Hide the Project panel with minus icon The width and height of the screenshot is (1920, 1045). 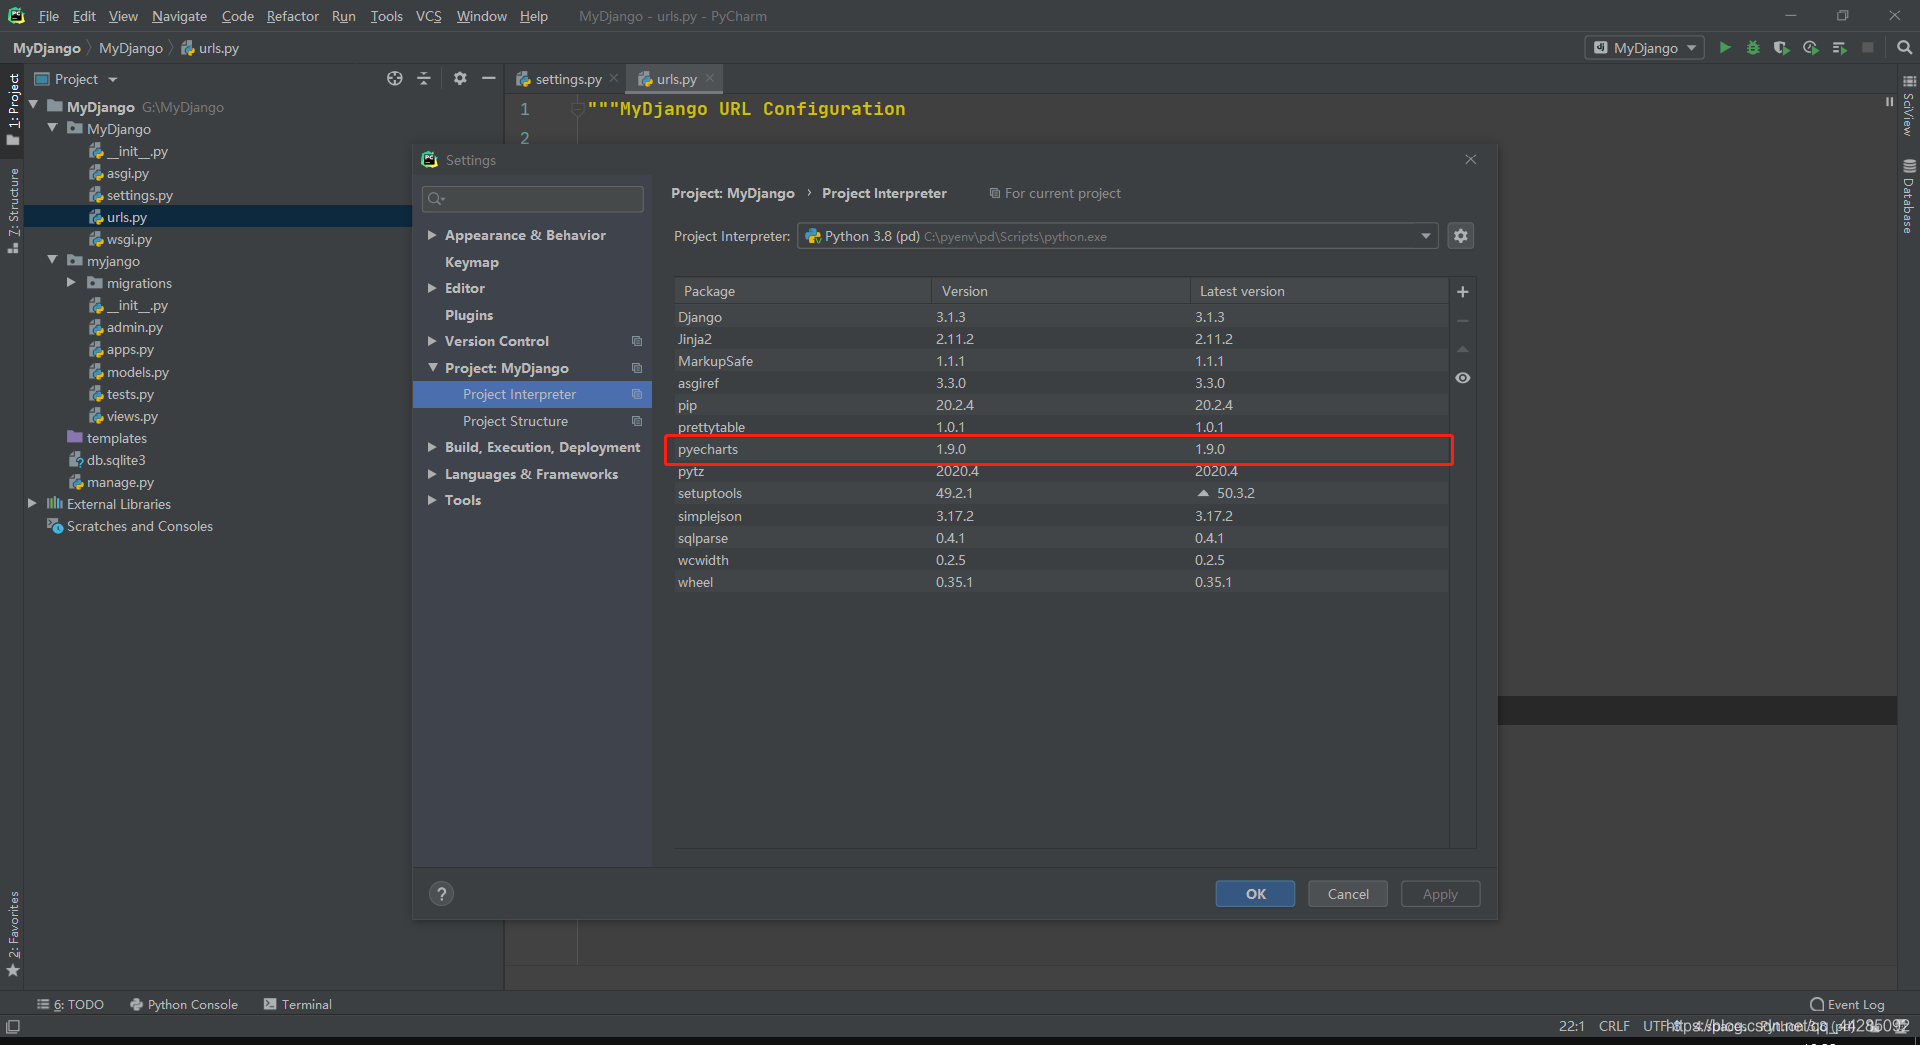click(x=488, y=79)
